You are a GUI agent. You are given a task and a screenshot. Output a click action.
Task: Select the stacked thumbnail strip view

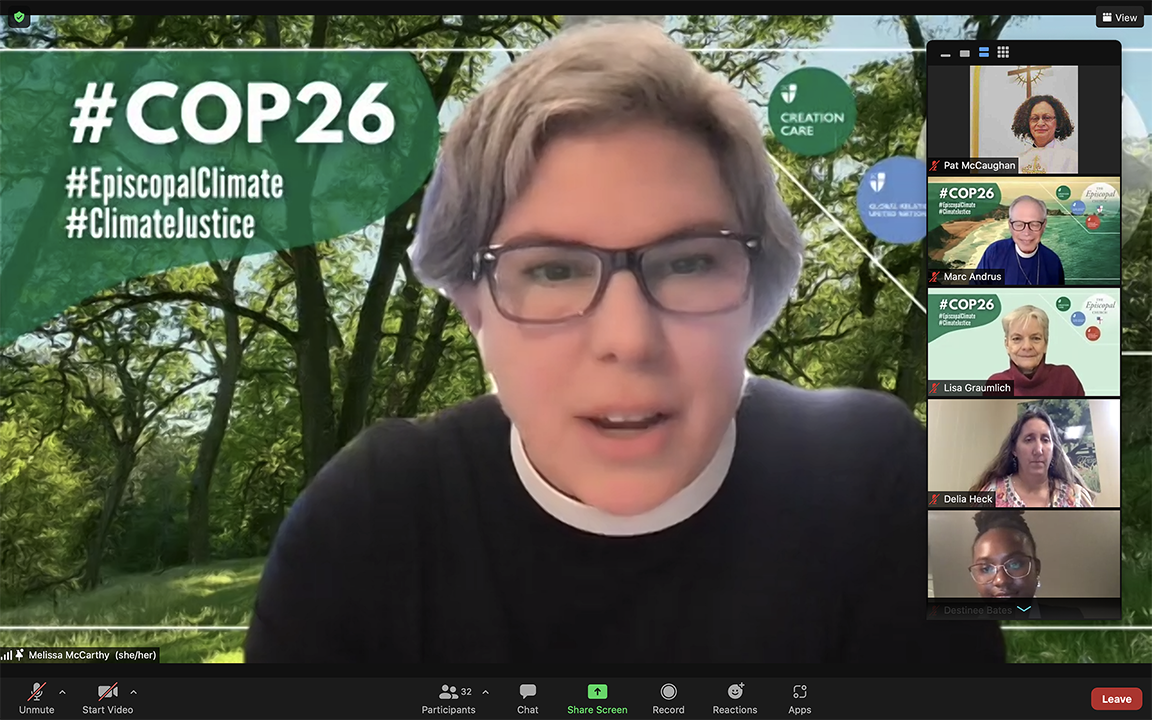tap(984, 52)
